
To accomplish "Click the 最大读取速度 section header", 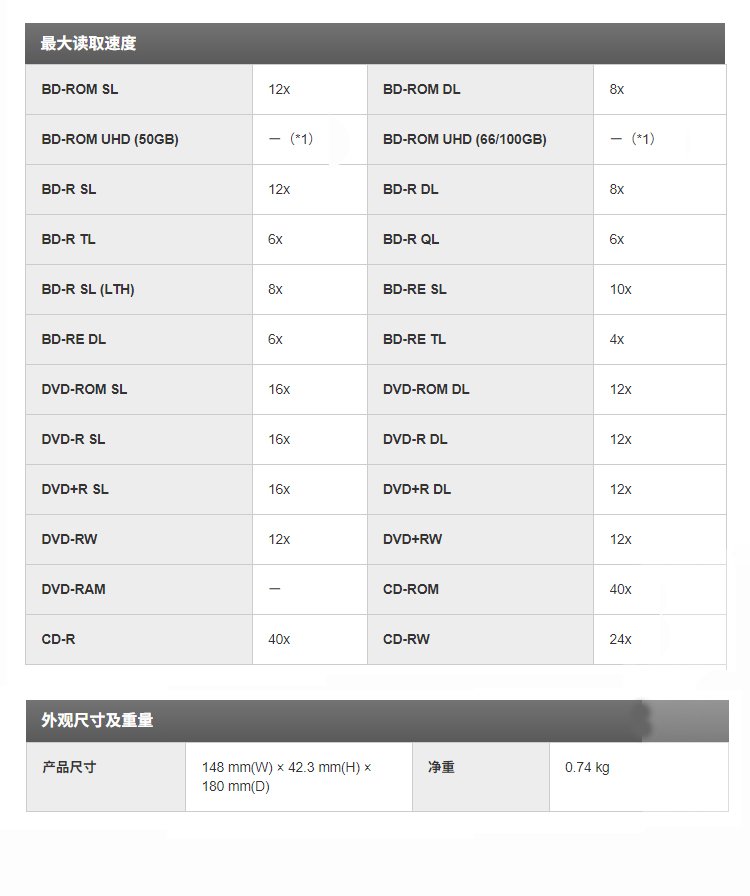I will (88, 44).
